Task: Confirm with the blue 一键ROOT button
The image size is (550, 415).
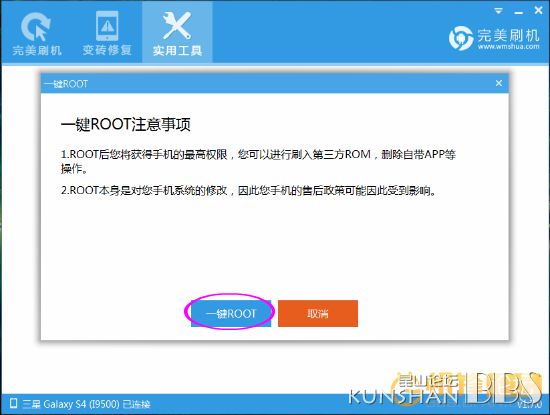Action: pos(231,313)
